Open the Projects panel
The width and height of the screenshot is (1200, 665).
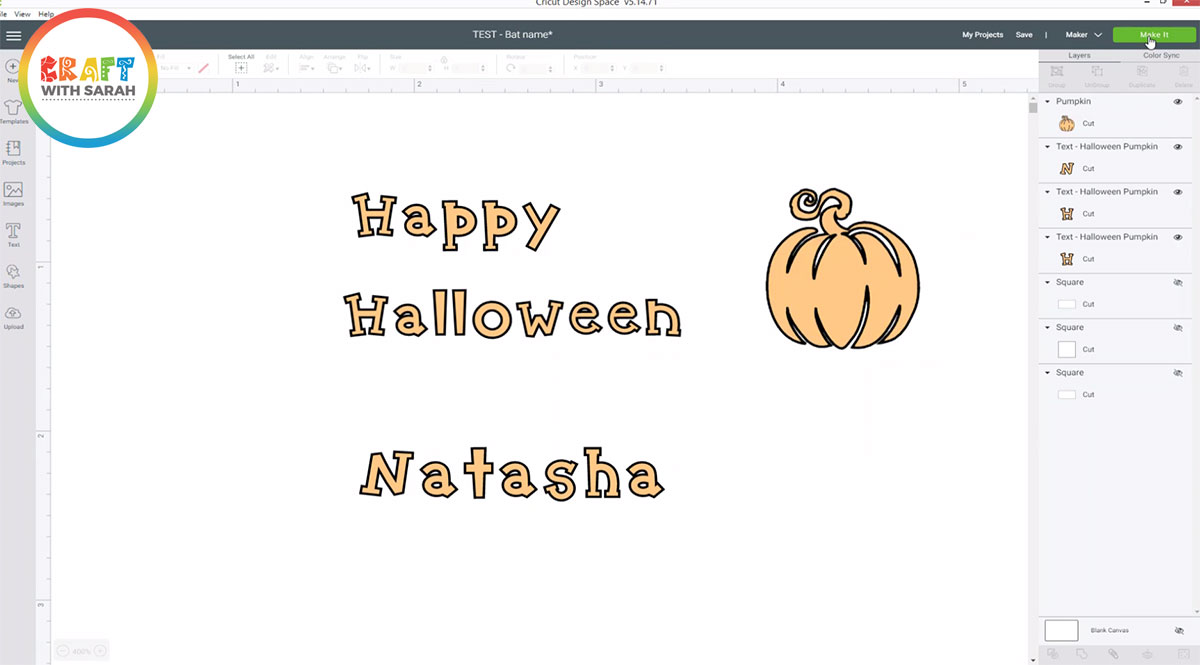pyautogui.click(x=13, y=152)
